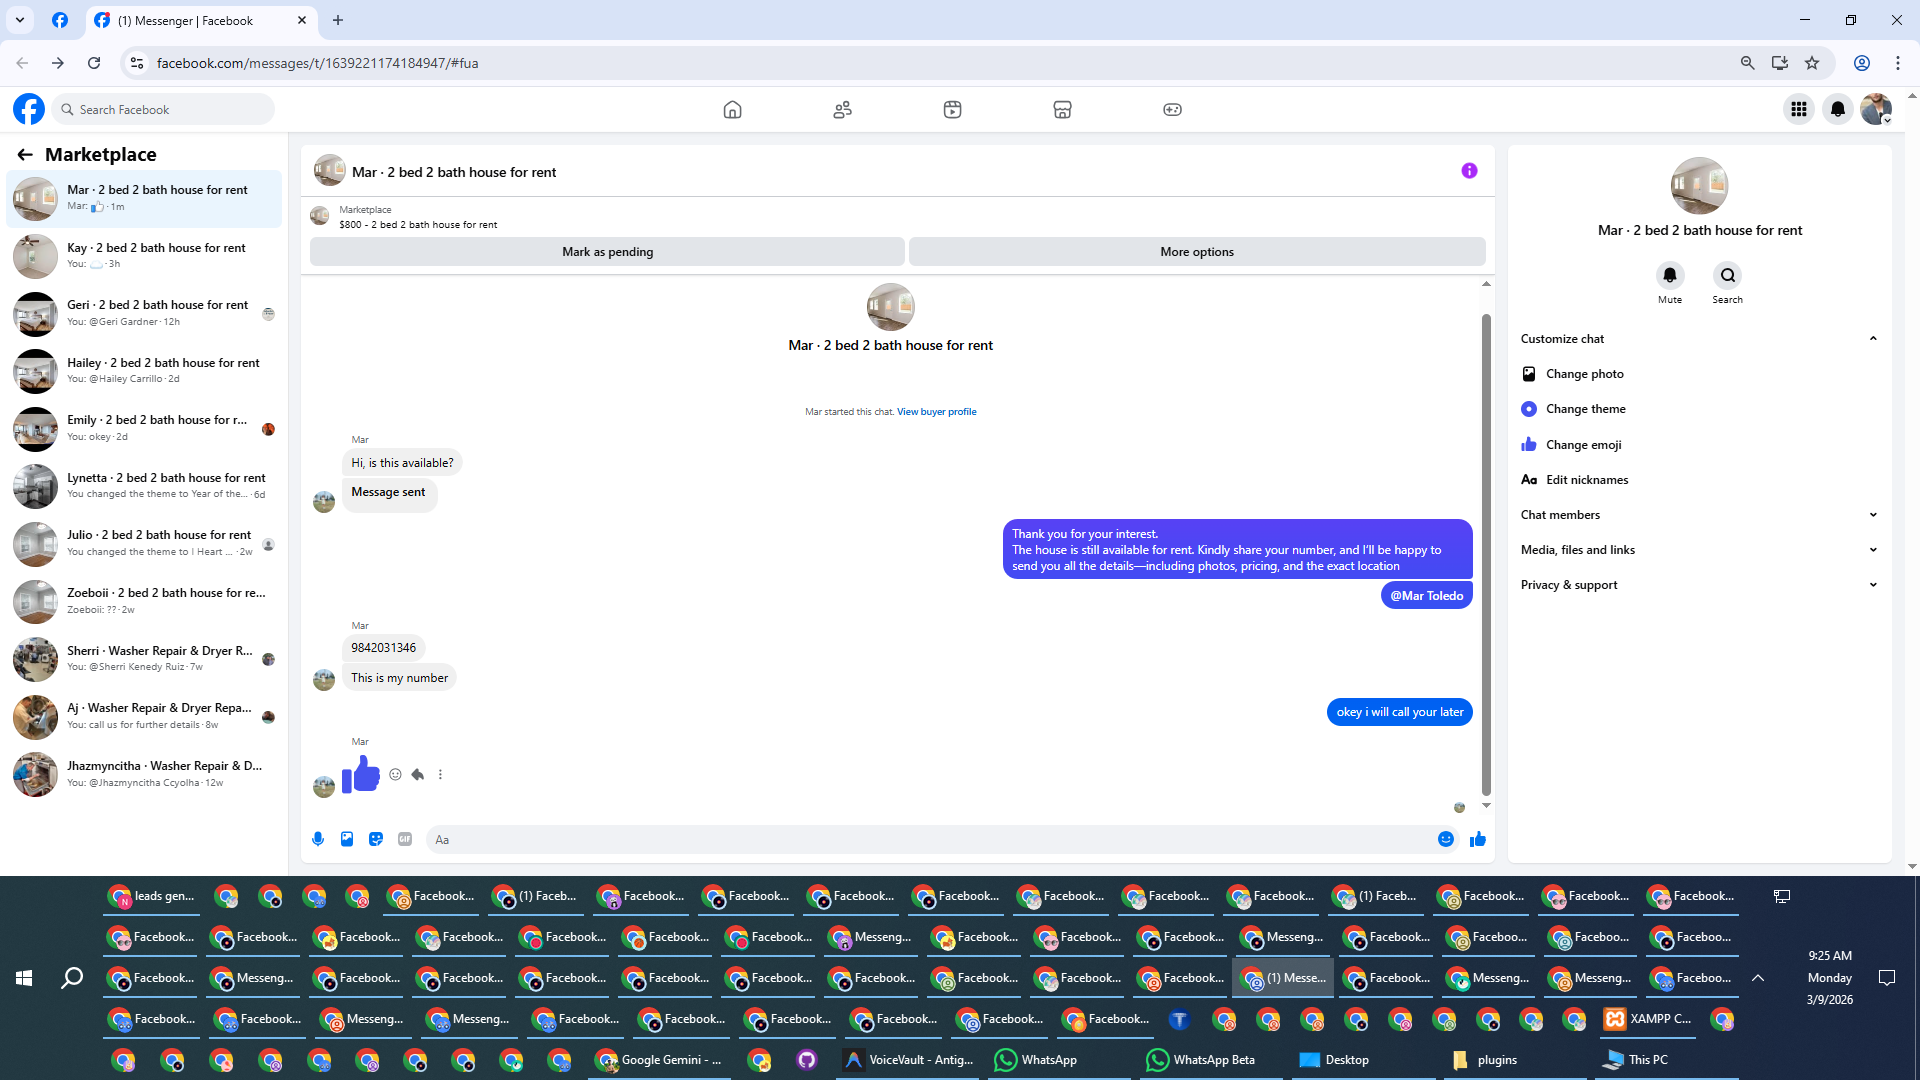The height and width of the screenshot is (1080, 1920).
Task: Change the chat theme
Action: 1585,409
